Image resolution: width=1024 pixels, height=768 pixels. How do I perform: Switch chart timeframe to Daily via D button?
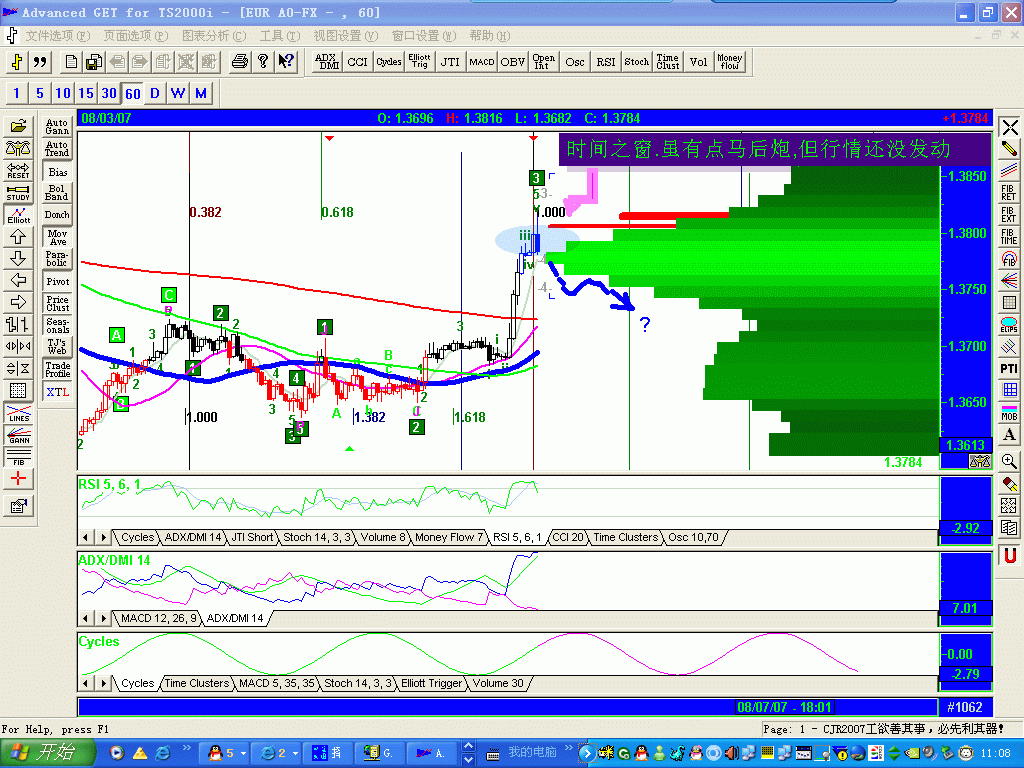coord(153,93)
